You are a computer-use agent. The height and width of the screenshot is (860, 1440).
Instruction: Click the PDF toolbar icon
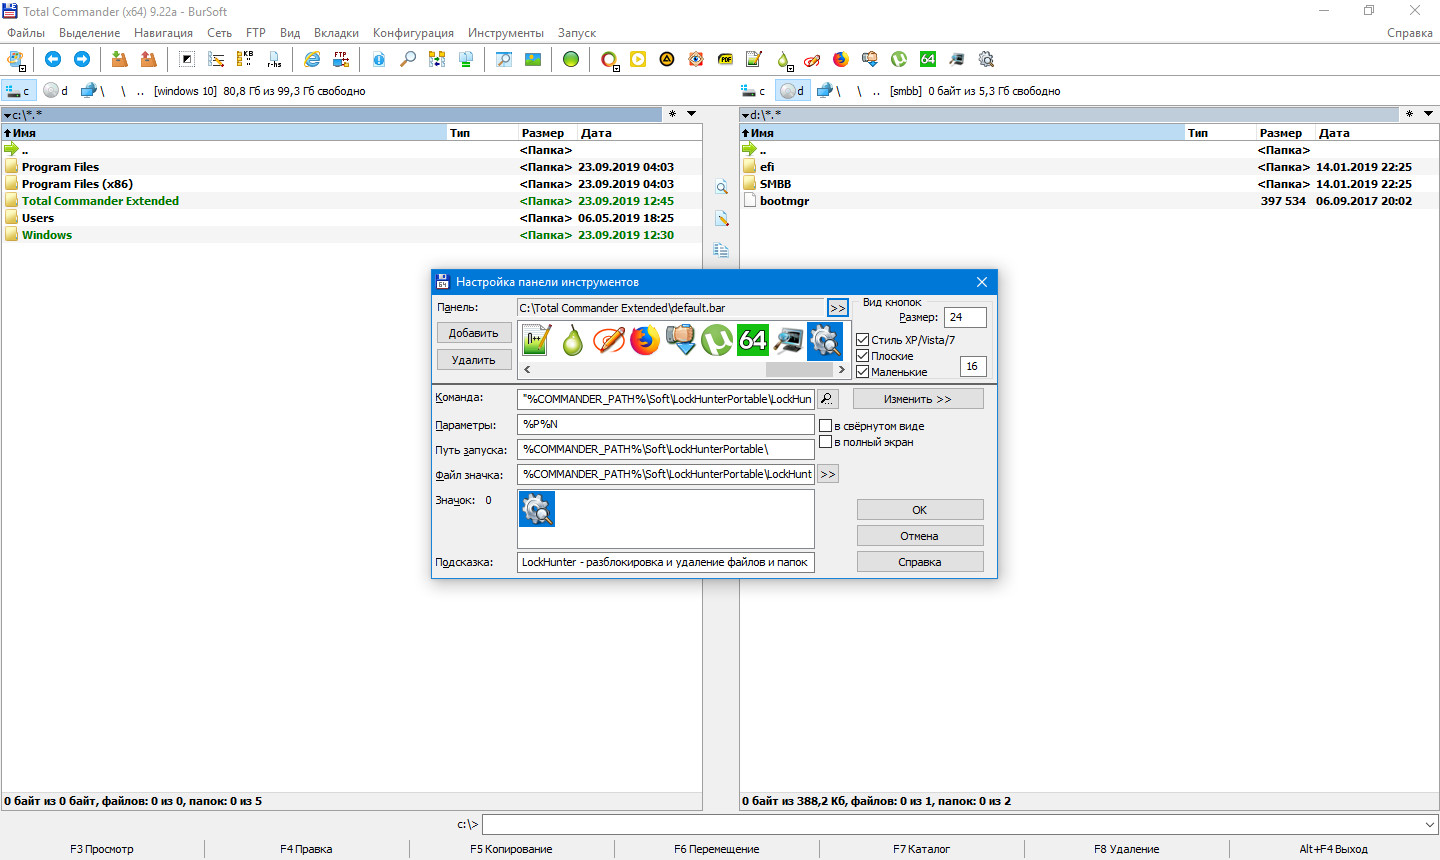click(725, 59)
